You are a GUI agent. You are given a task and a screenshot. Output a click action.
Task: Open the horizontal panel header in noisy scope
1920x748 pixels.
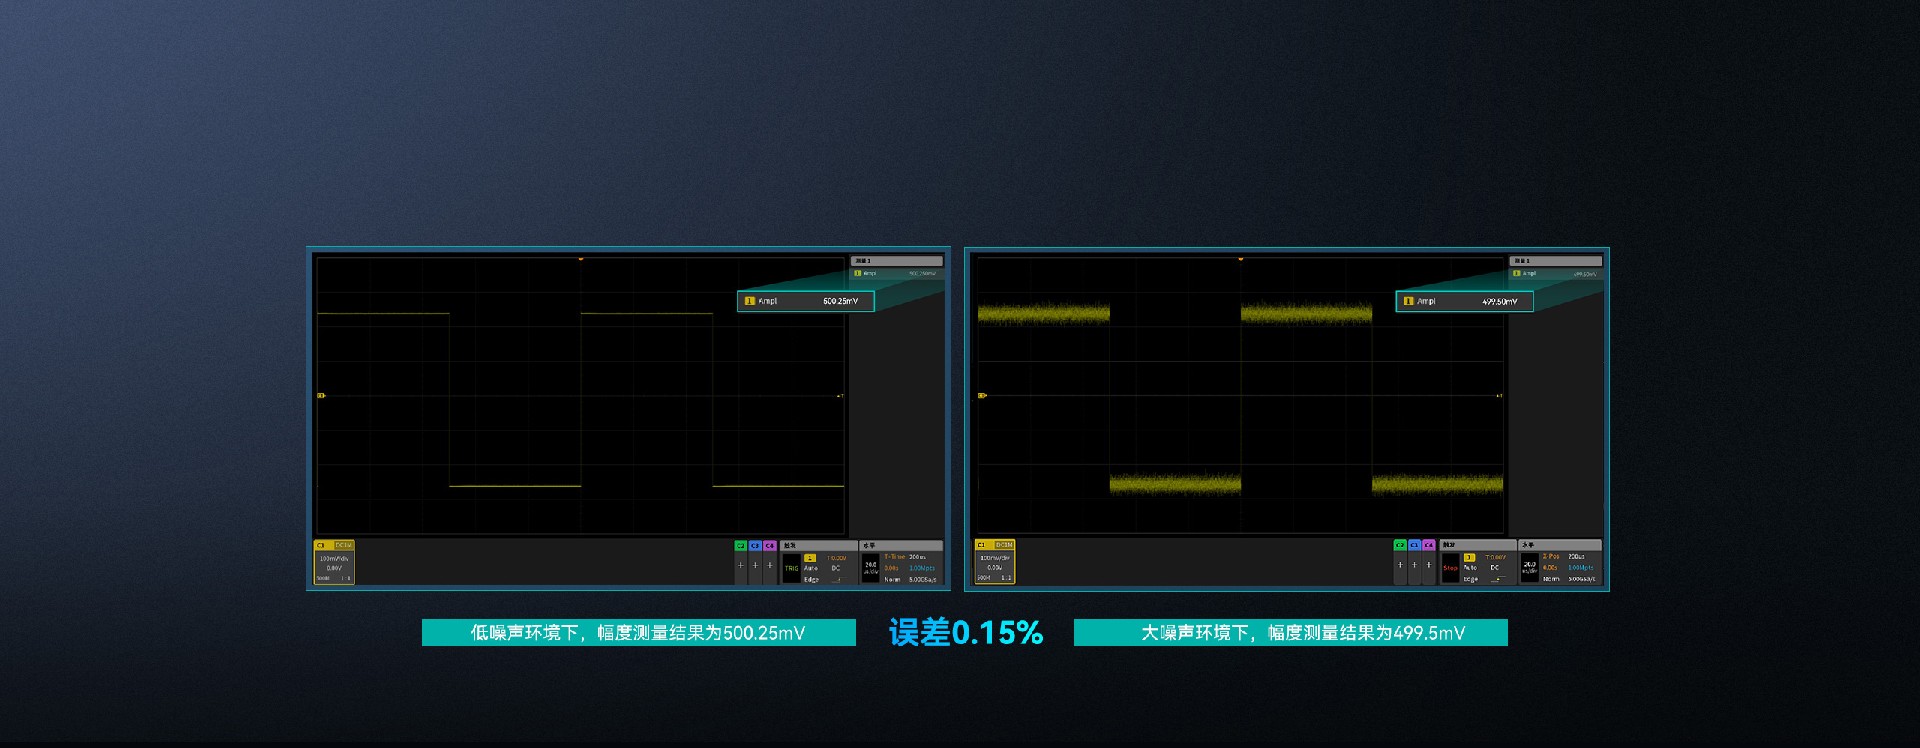coord(1560,545)
